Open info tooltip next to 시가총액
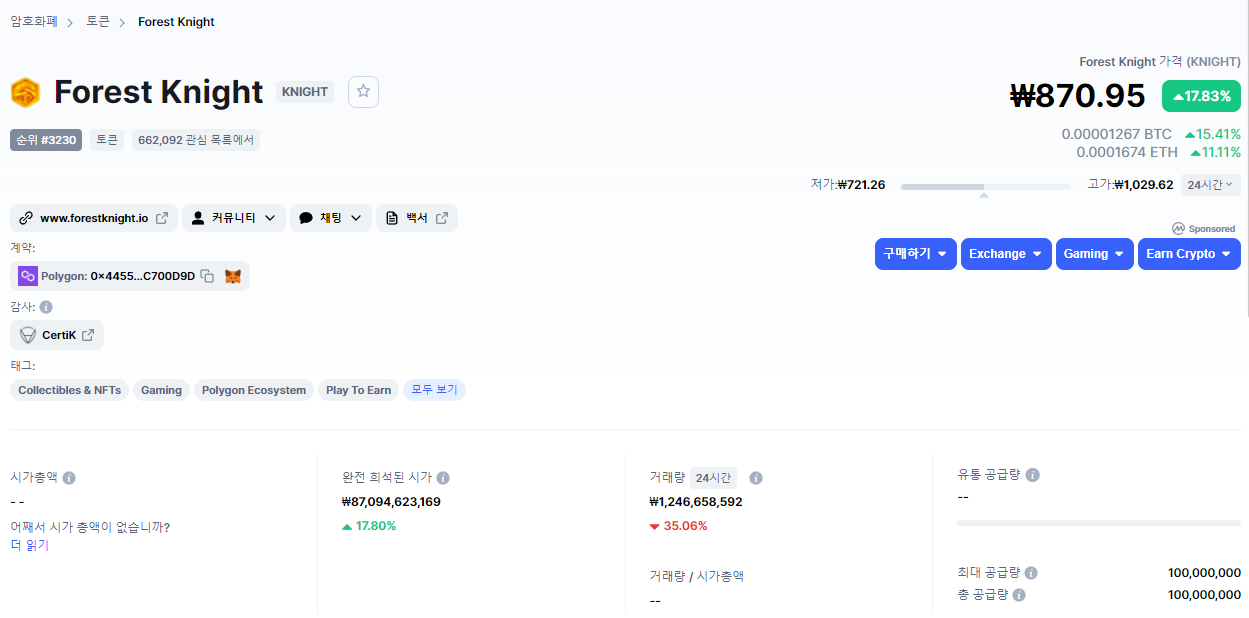The image size is (1249, 618). [69, 478]
